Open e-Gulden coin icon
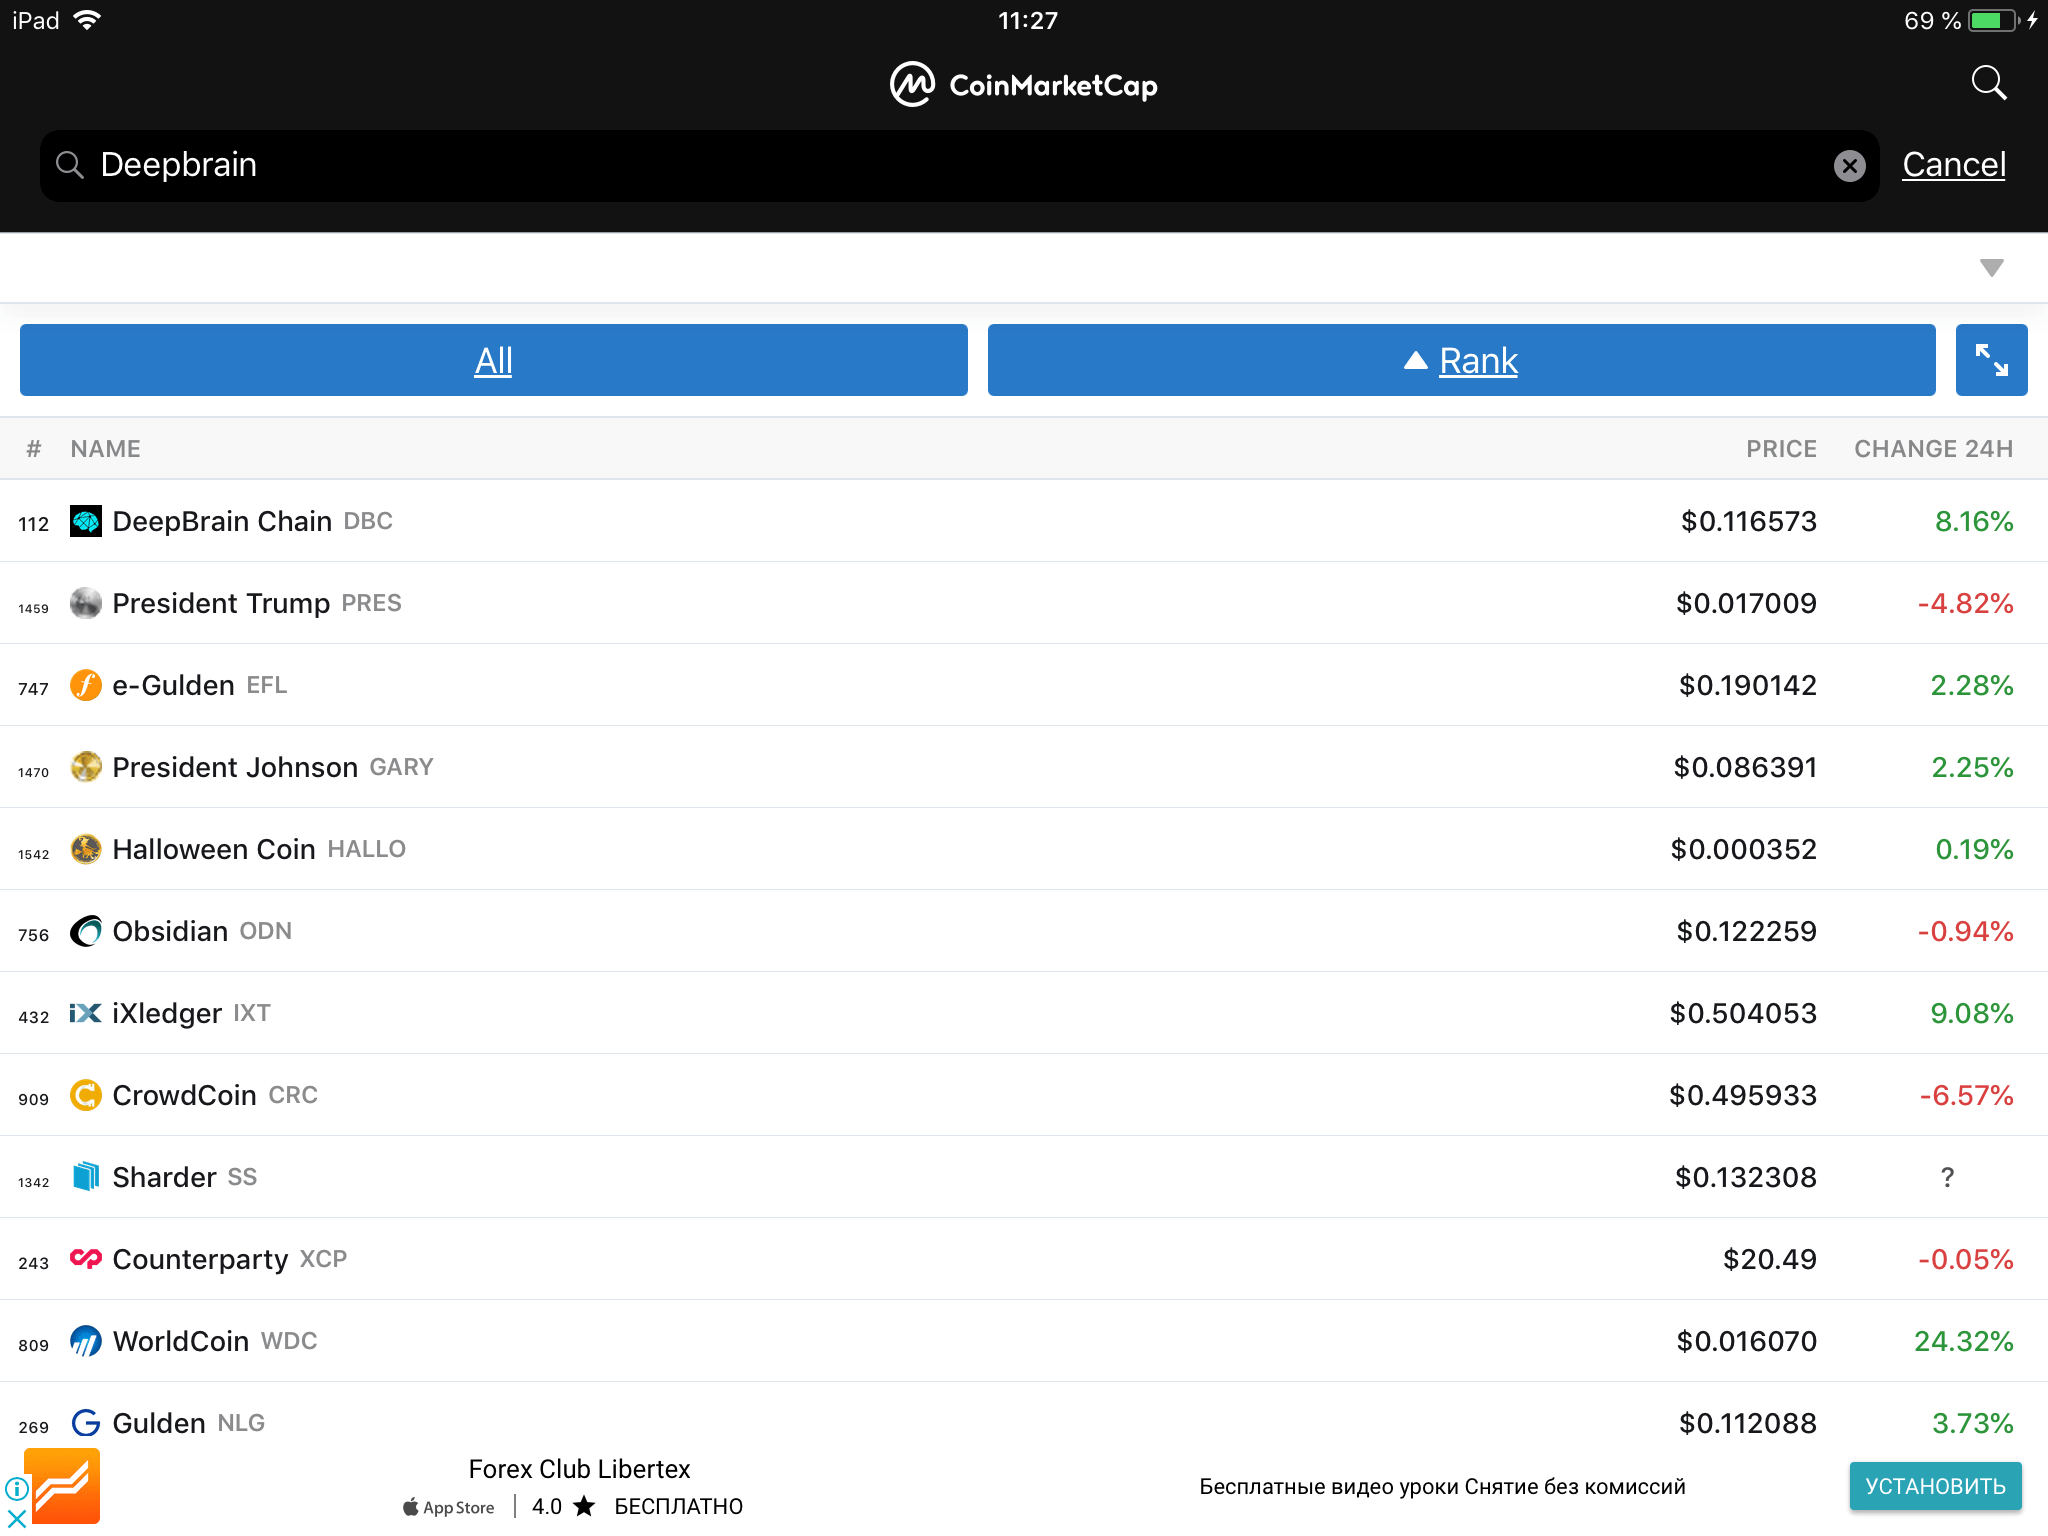This screenshot has width=2048, height=1536. click(x=86, y=685)
